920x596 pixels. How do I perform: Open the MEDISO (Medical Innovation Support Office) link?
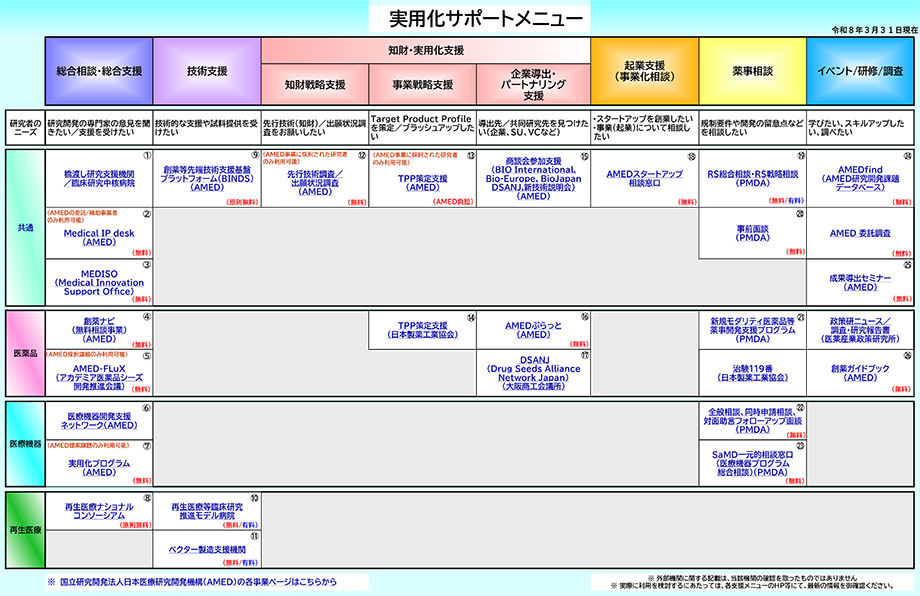click(99, 282)
